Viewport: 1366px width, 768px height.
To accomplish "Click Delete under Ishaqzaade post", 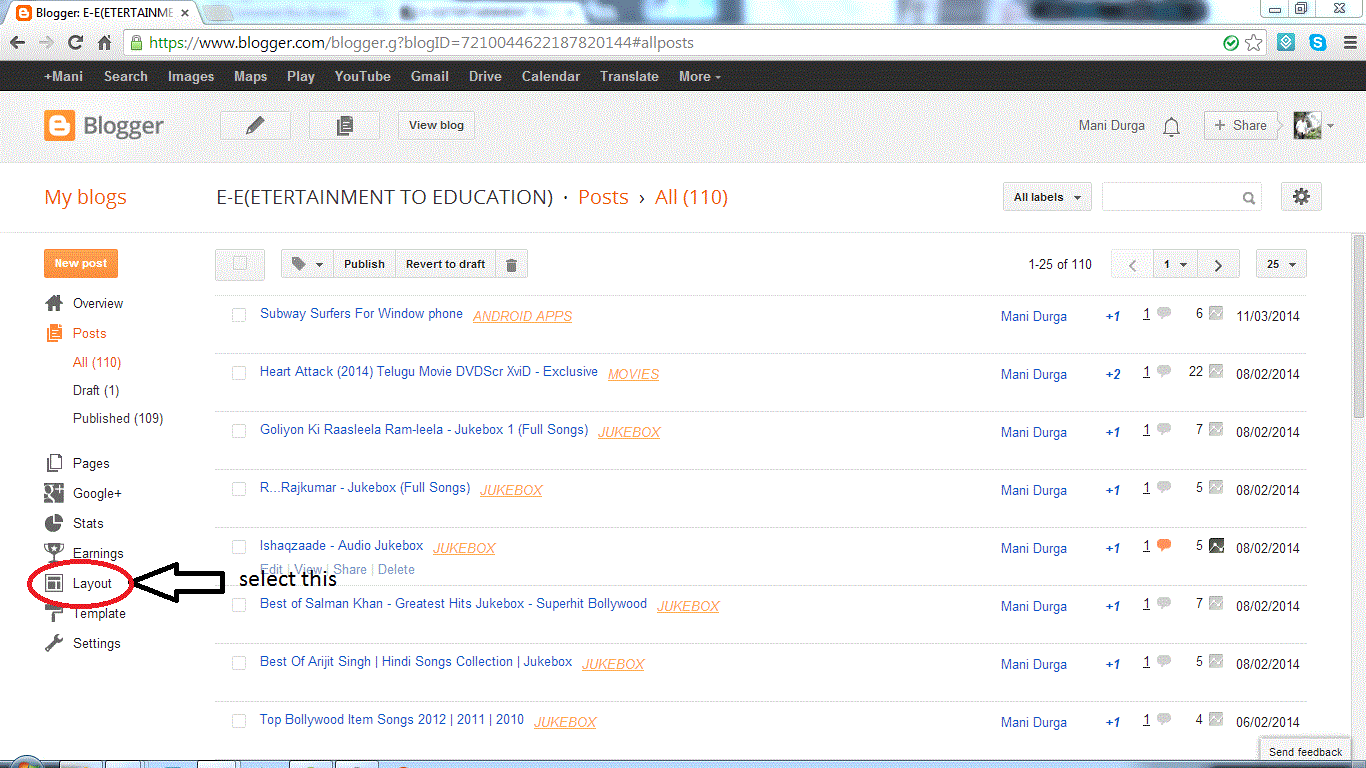I will tap(396, 569).
